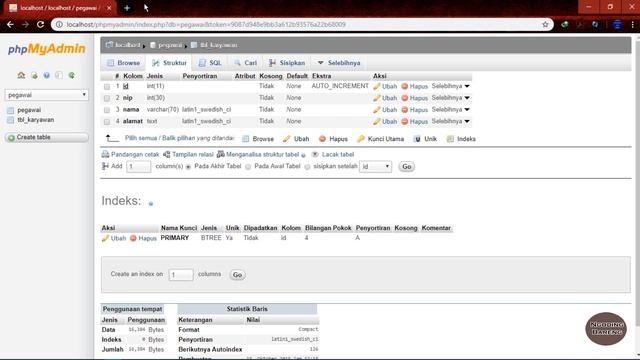640x360 pixels.
Task: Open the pegawai database dropdown in sidebar
Action: [x=47, y=95]
